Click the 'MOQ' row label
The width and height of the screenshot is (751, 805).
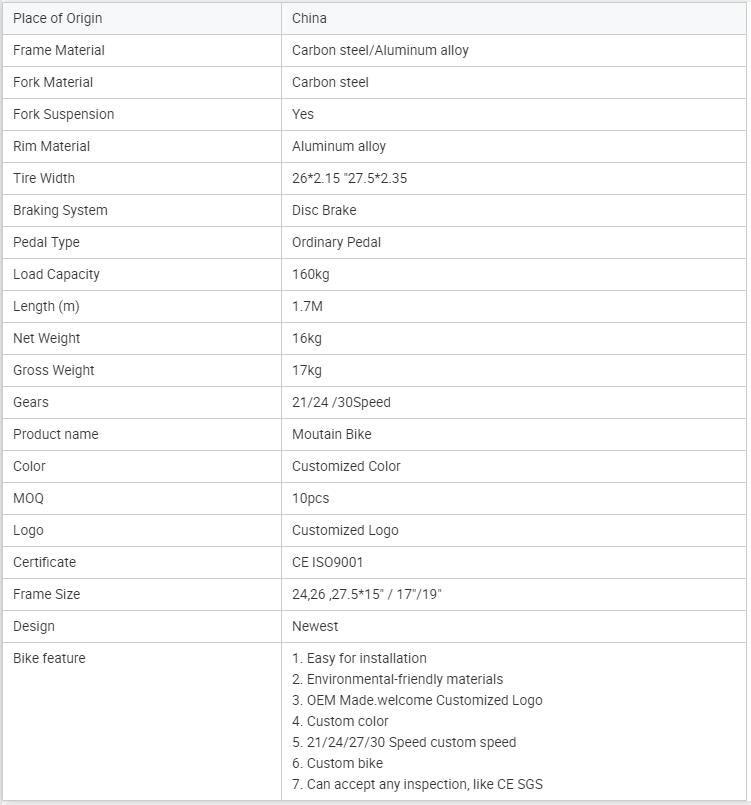[28, 498]
